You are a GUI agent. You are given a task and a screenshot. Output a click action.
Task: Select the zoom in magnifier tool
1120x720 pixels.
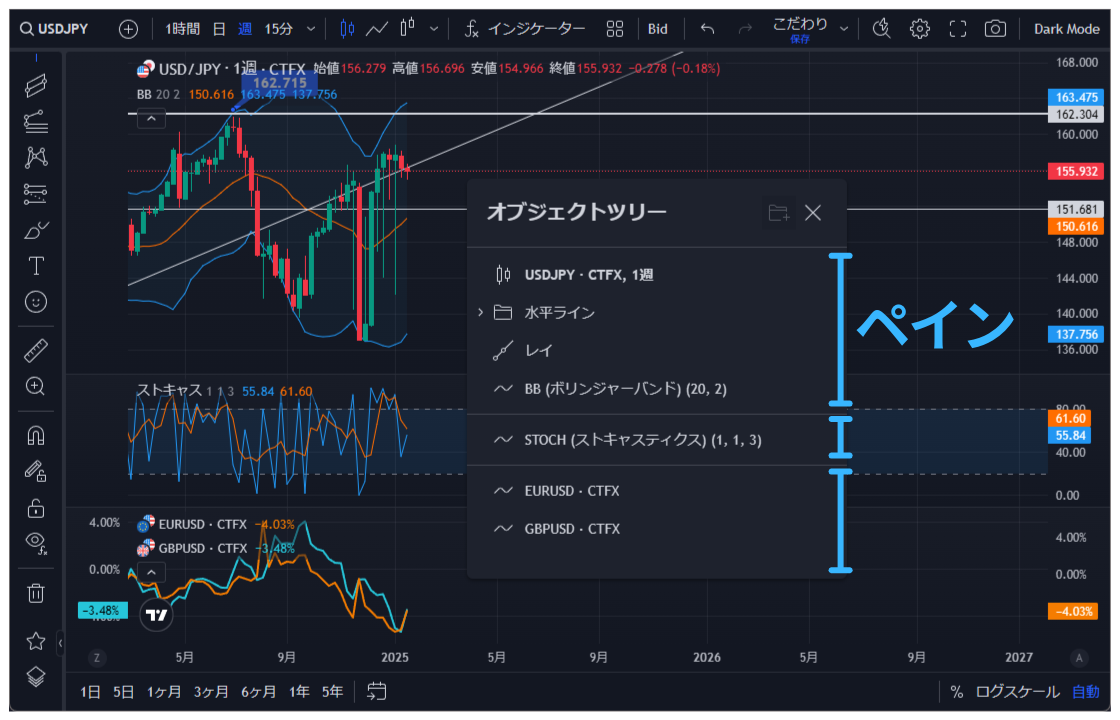point(36,386)
